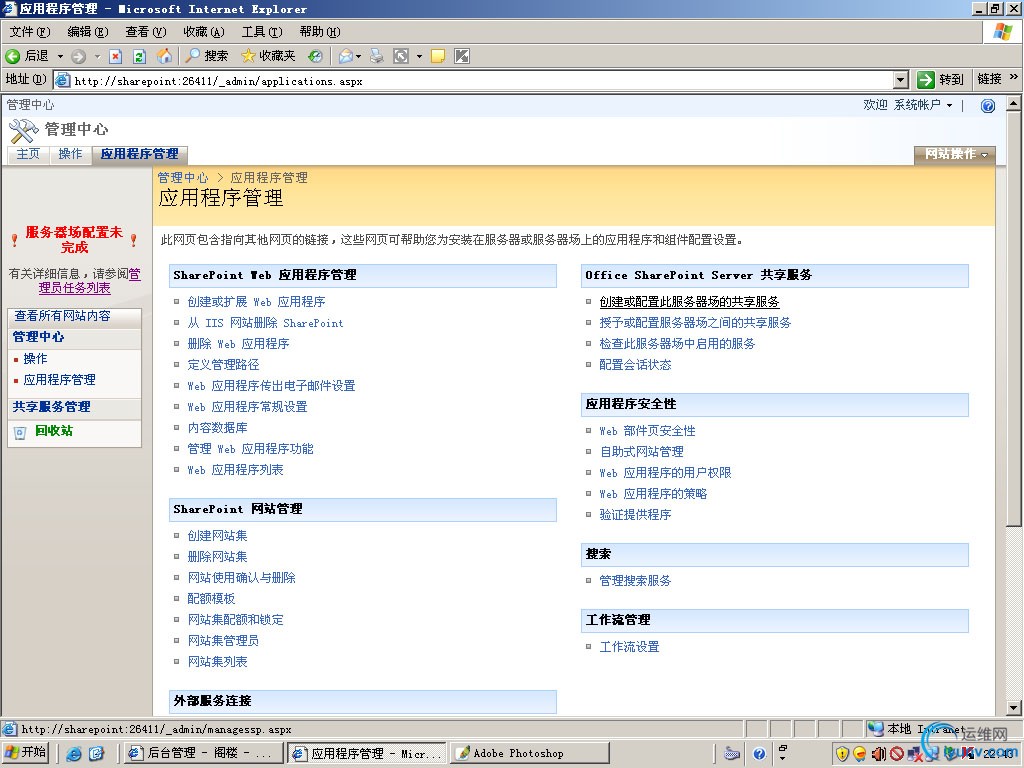1024x768 pixels.
Task: Click the Refresh page icon
Action: 139,56
